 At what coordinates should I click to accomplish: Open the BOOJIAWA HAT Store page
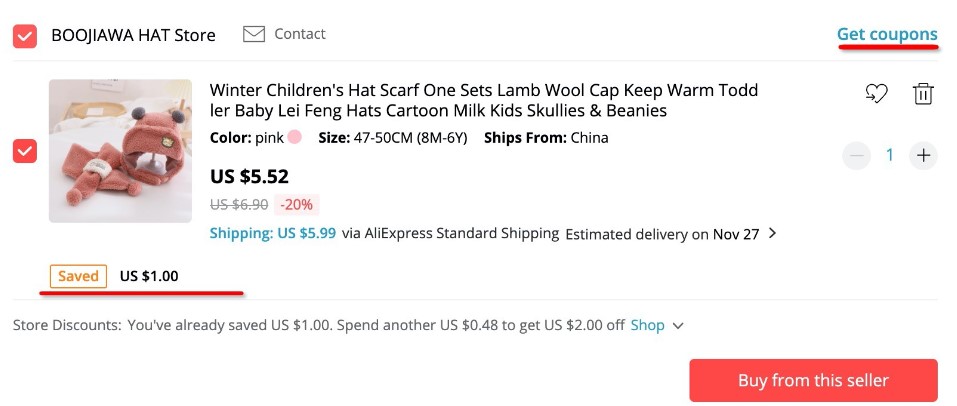pyautogui.click(x=133, y=35)
